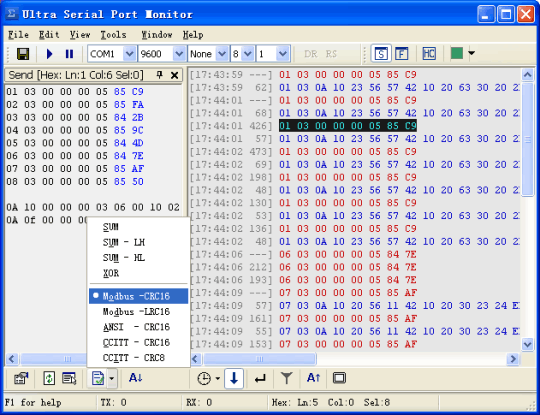This screenshot has width=540, height=415.
Task: Open the Edit menu
Action: [x=49, y=35]
